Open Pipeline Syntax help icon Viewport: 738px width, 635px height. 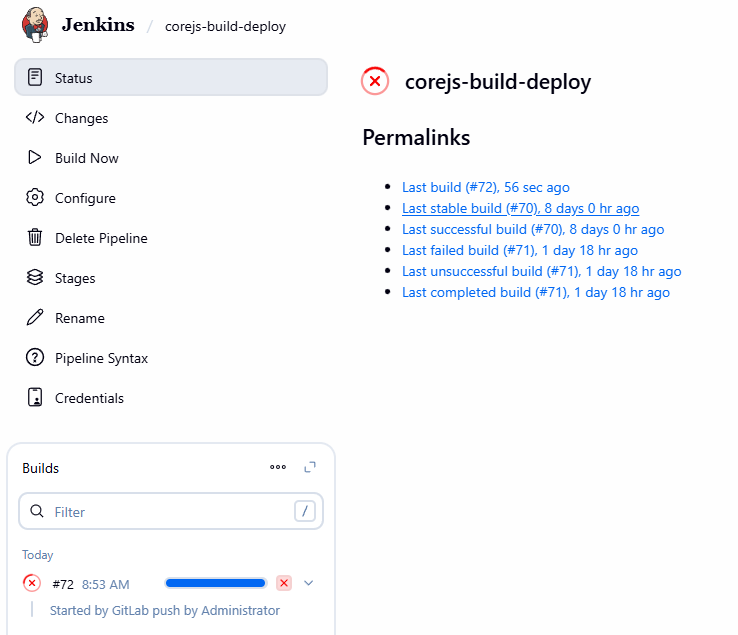pos(35,358)
